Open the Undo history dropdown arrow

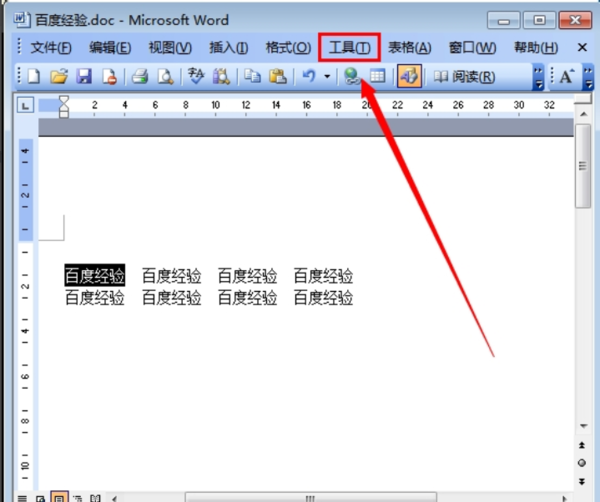pyautogui.click(x=327, y=77)
